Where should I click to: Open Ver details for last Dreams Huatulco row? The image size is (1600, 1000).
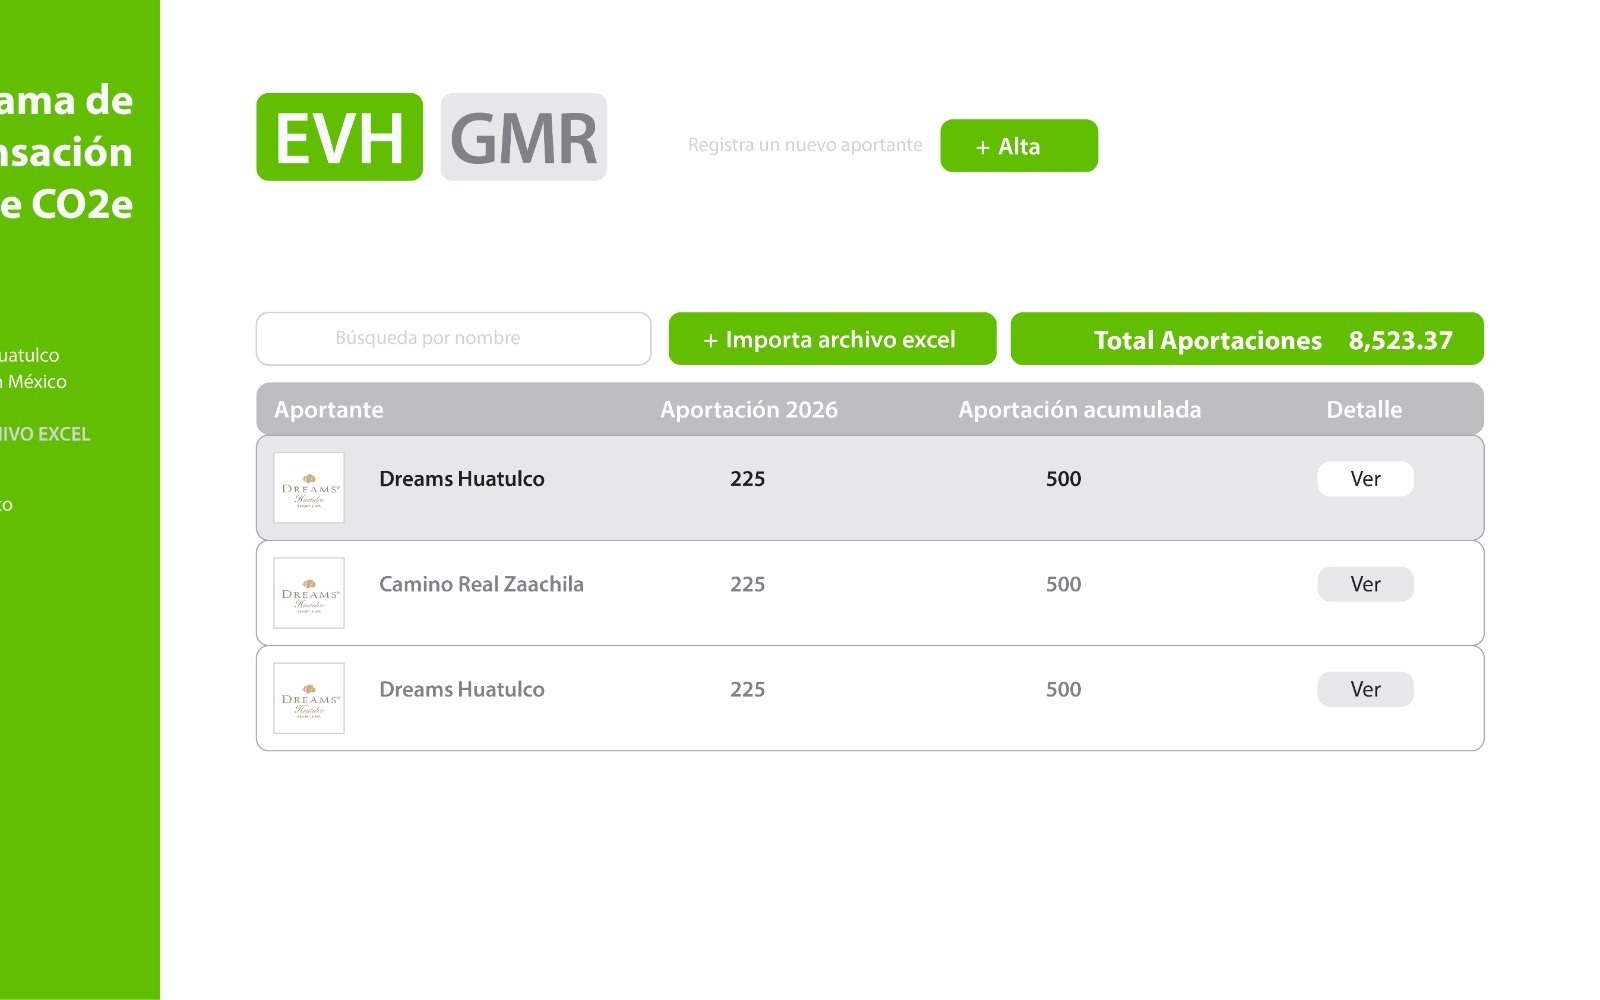1365,689
